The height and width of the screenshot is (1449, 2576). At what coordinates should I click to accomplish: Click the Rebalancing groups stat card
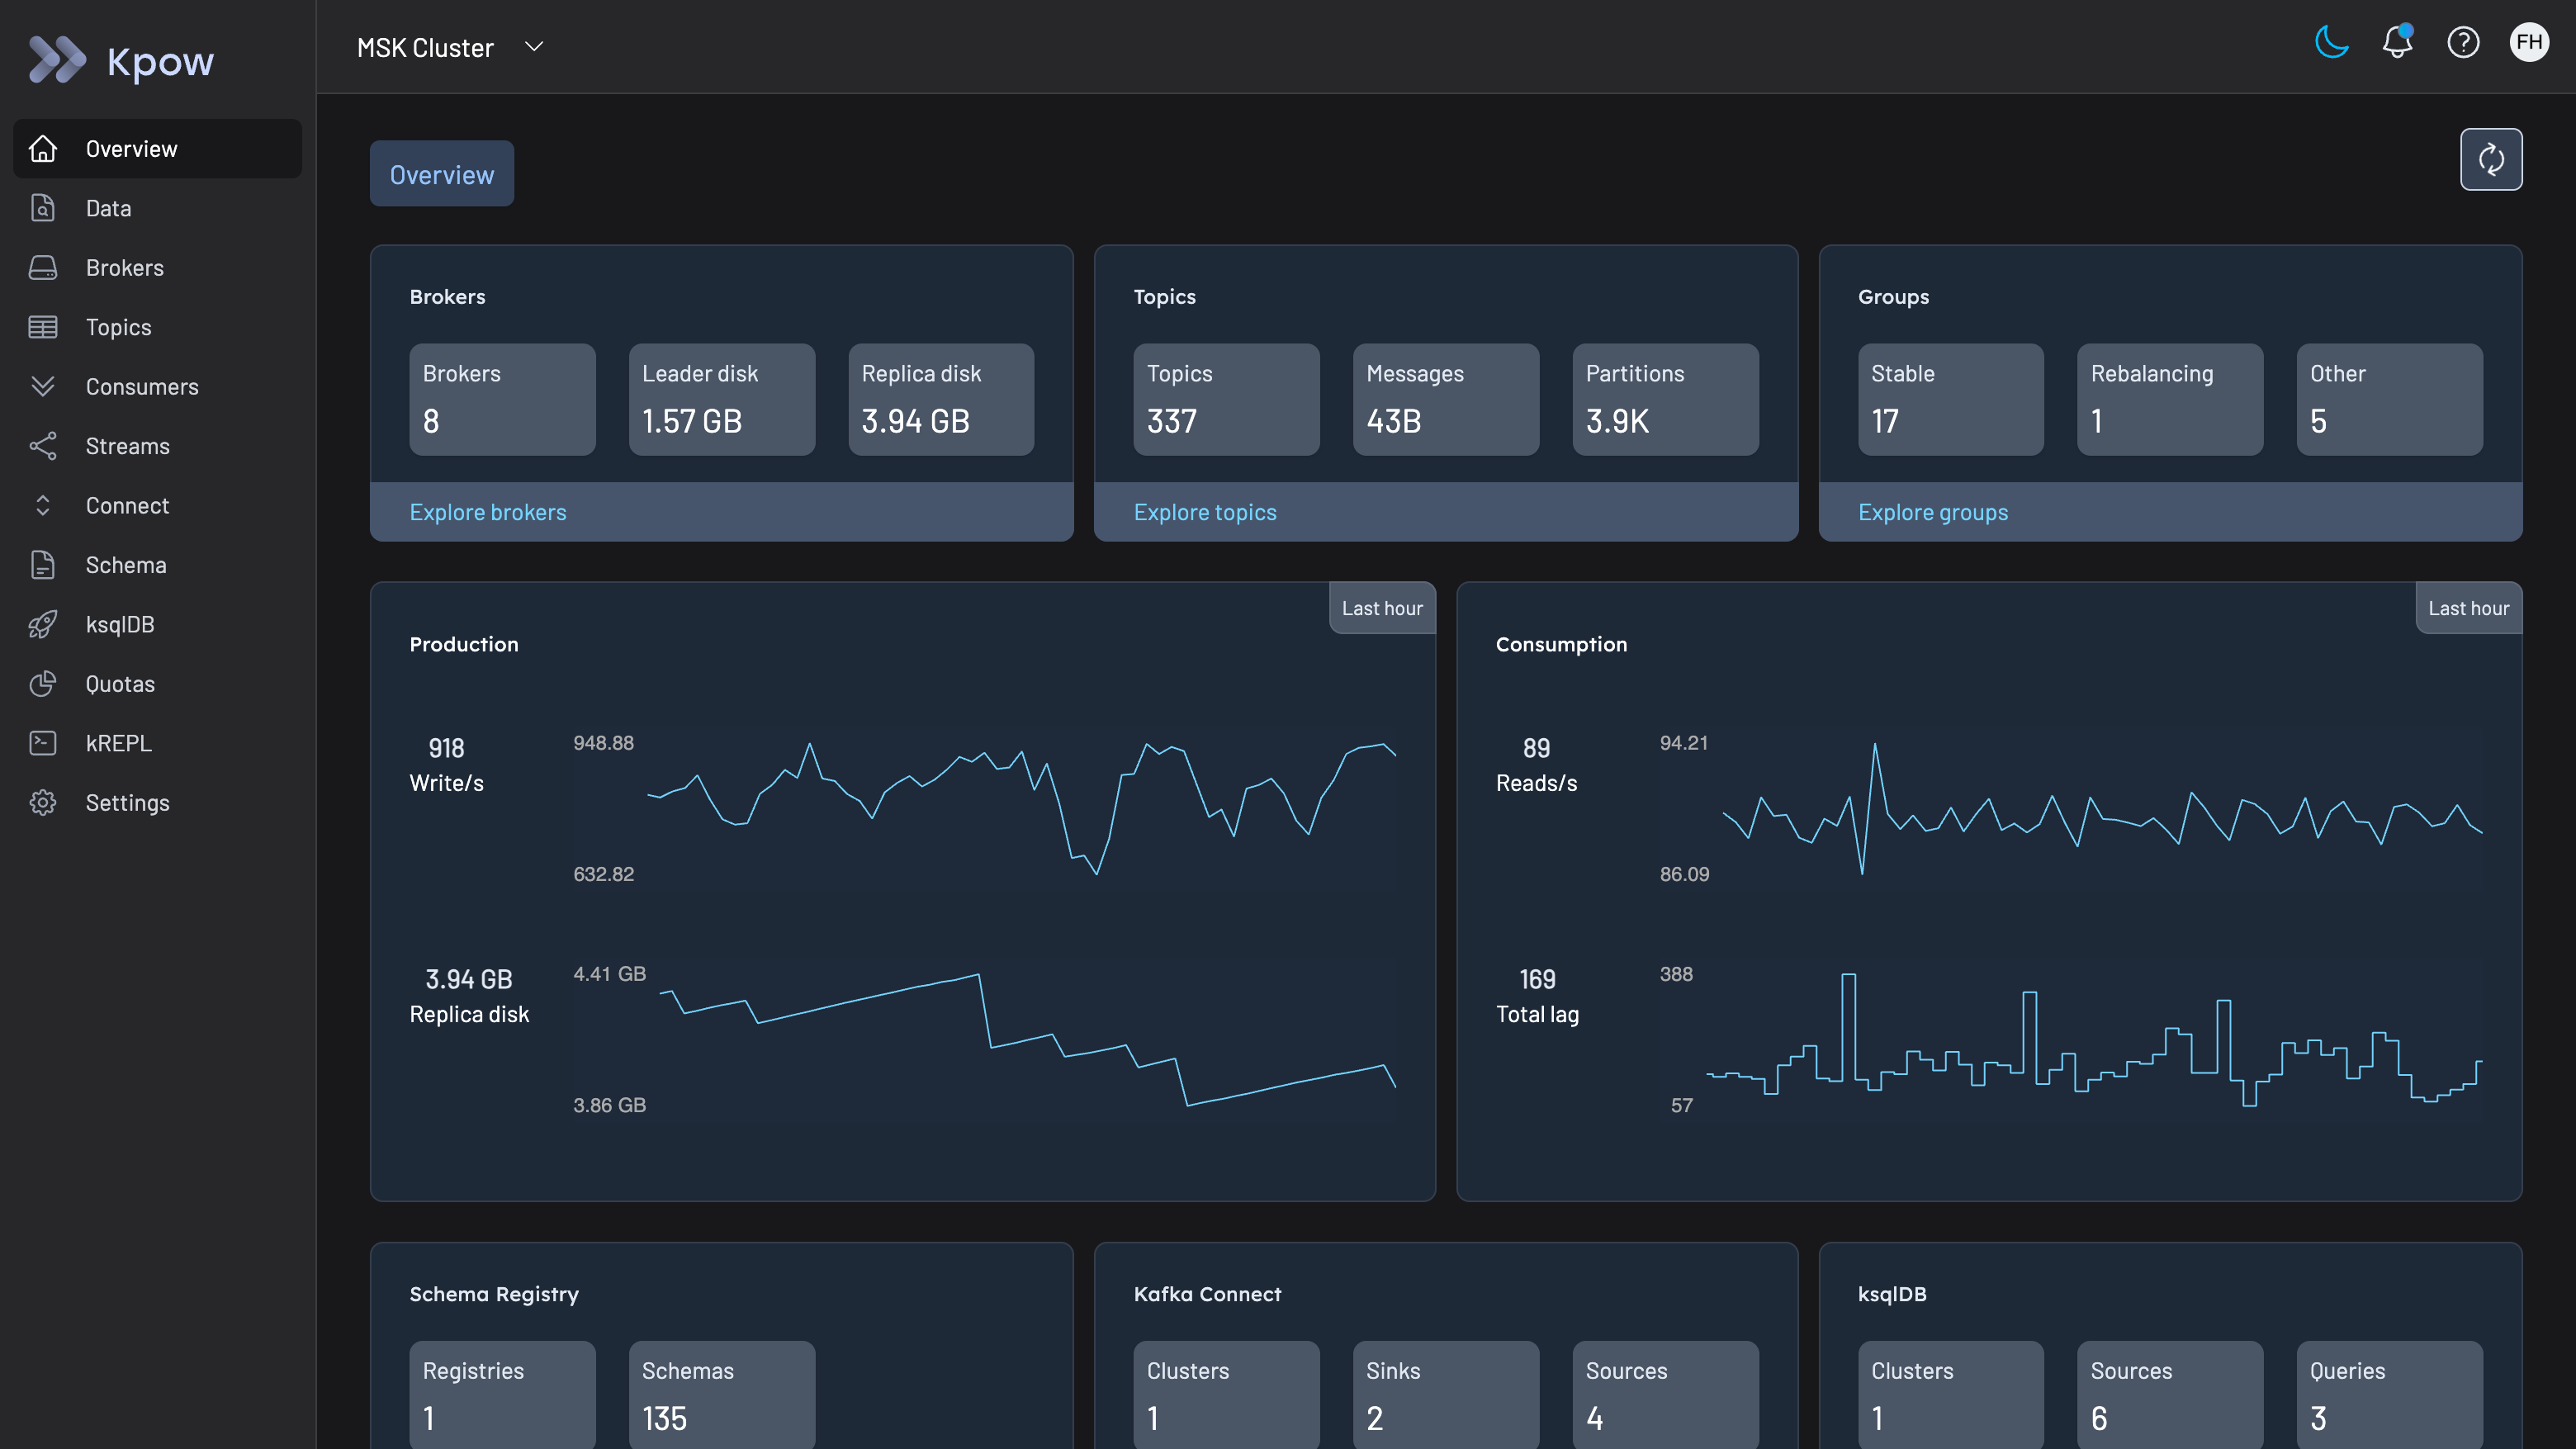coord(2169,399)
